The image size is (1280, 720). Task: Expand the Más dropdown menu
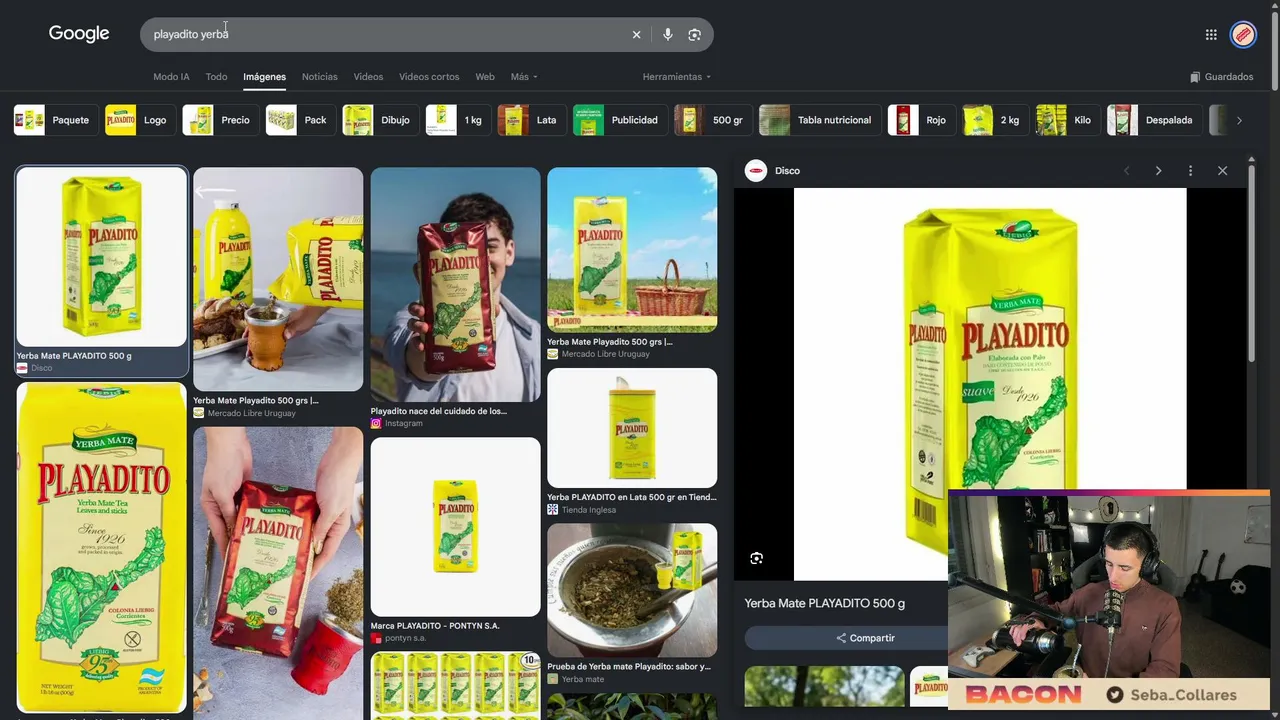click(524, 77)
